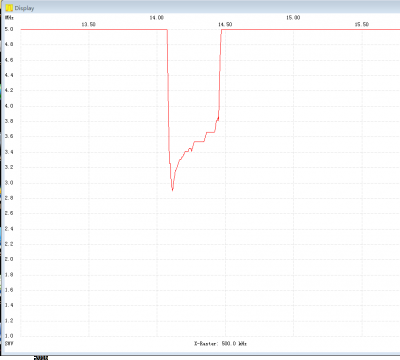Click the 13.50 frequency axis label

point(89,24)
